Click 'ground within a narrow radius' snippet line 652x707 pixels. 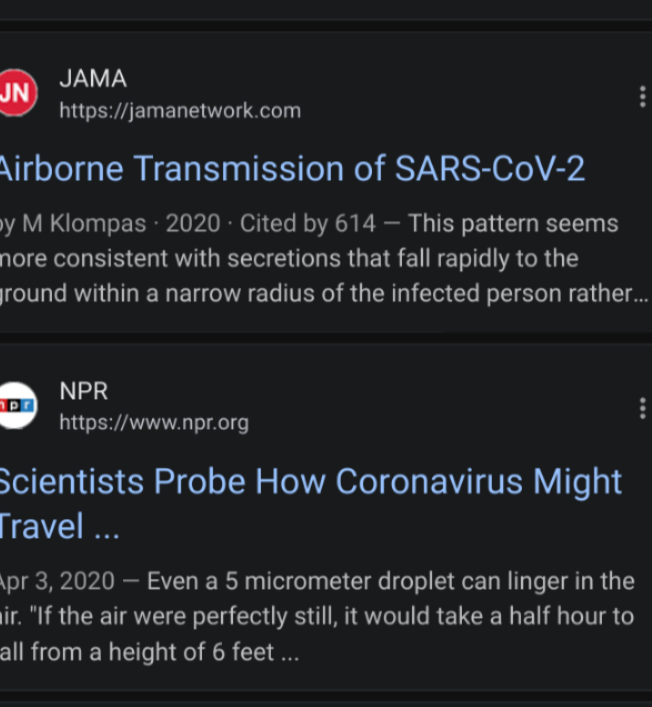(x=130, y=294)
